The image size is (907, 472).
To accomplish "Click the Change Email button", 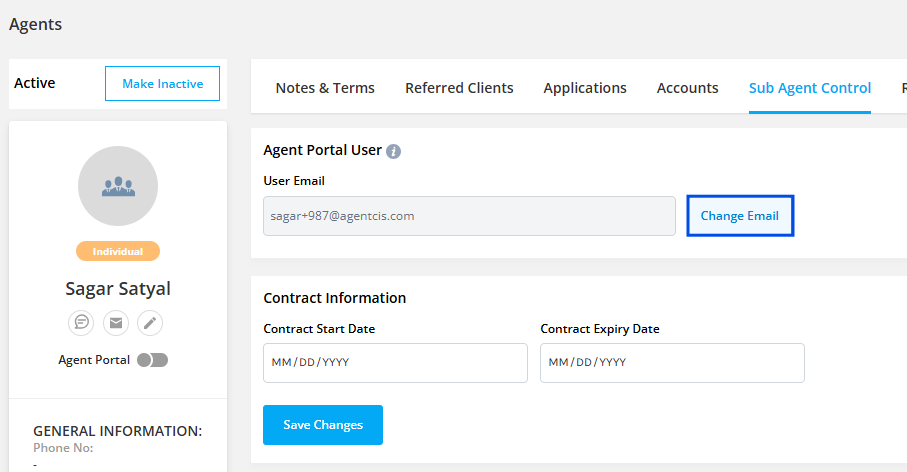I will (x=740, y=216).
